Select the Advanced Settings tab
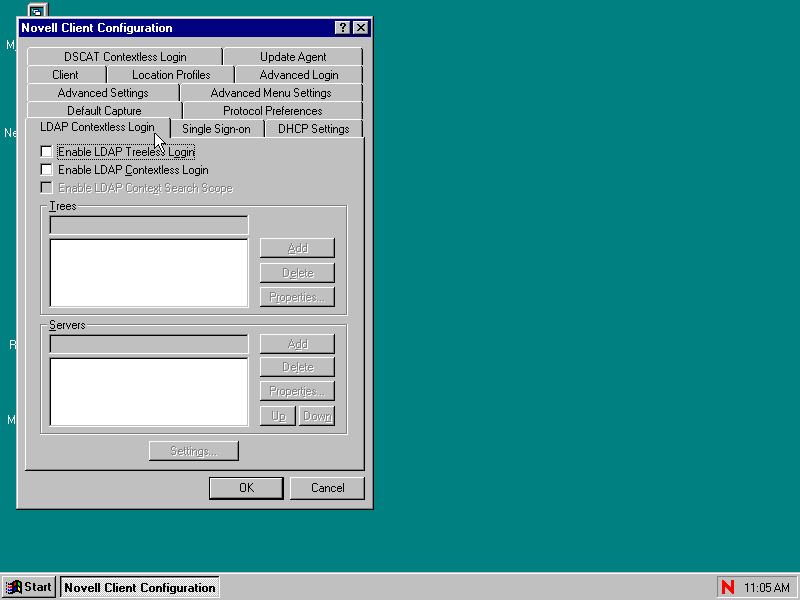The height and width of the screenshot is (600, 800). click(x=103, y=93)
